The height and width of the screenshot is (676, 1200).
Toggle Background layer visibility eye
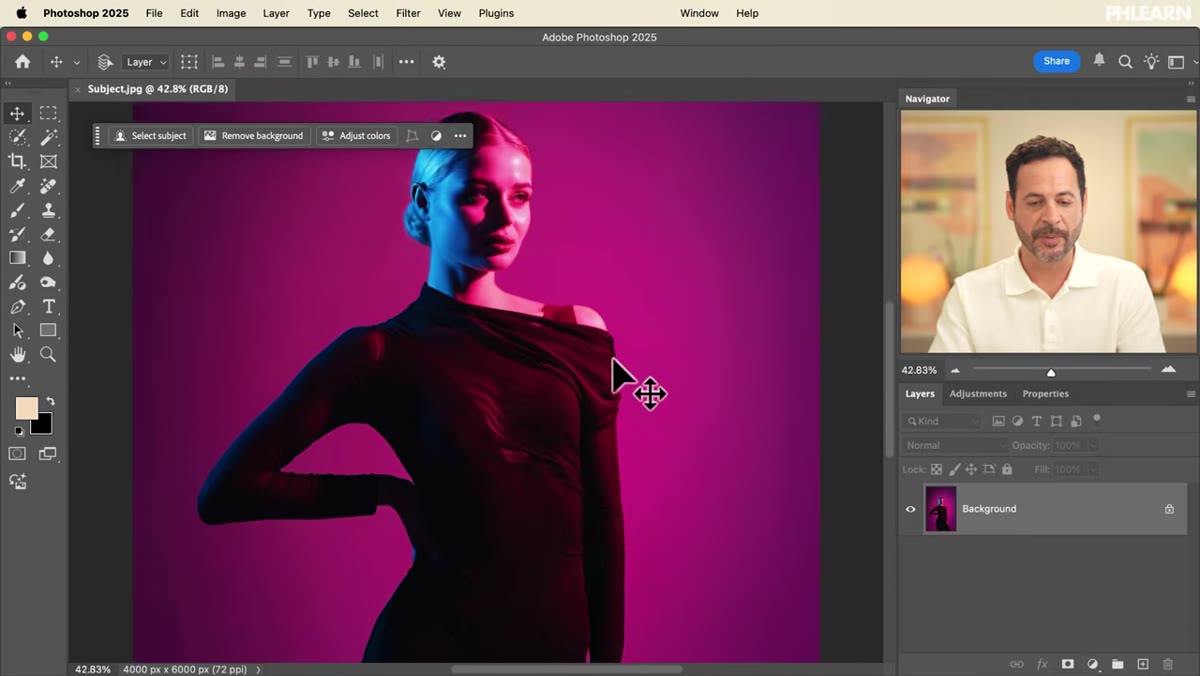[910, 509]
